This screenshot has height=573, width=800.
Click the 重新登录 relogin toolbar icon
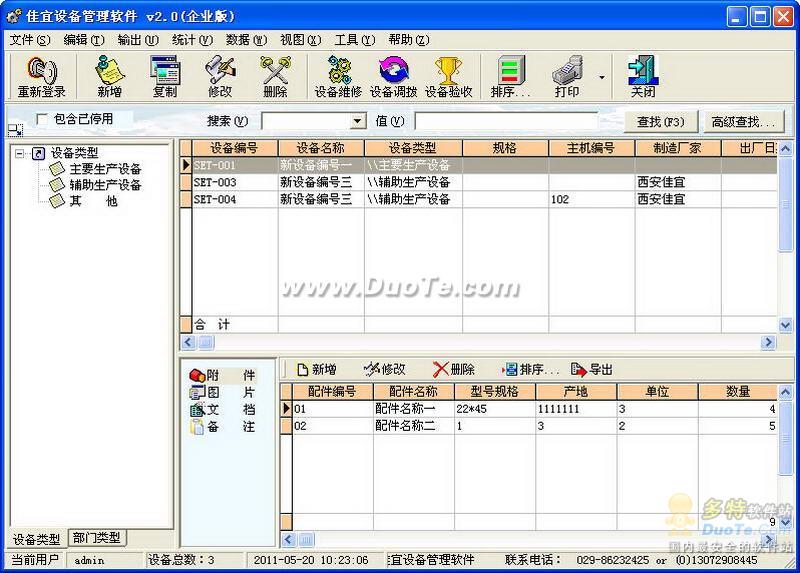(x=42, y=70)
